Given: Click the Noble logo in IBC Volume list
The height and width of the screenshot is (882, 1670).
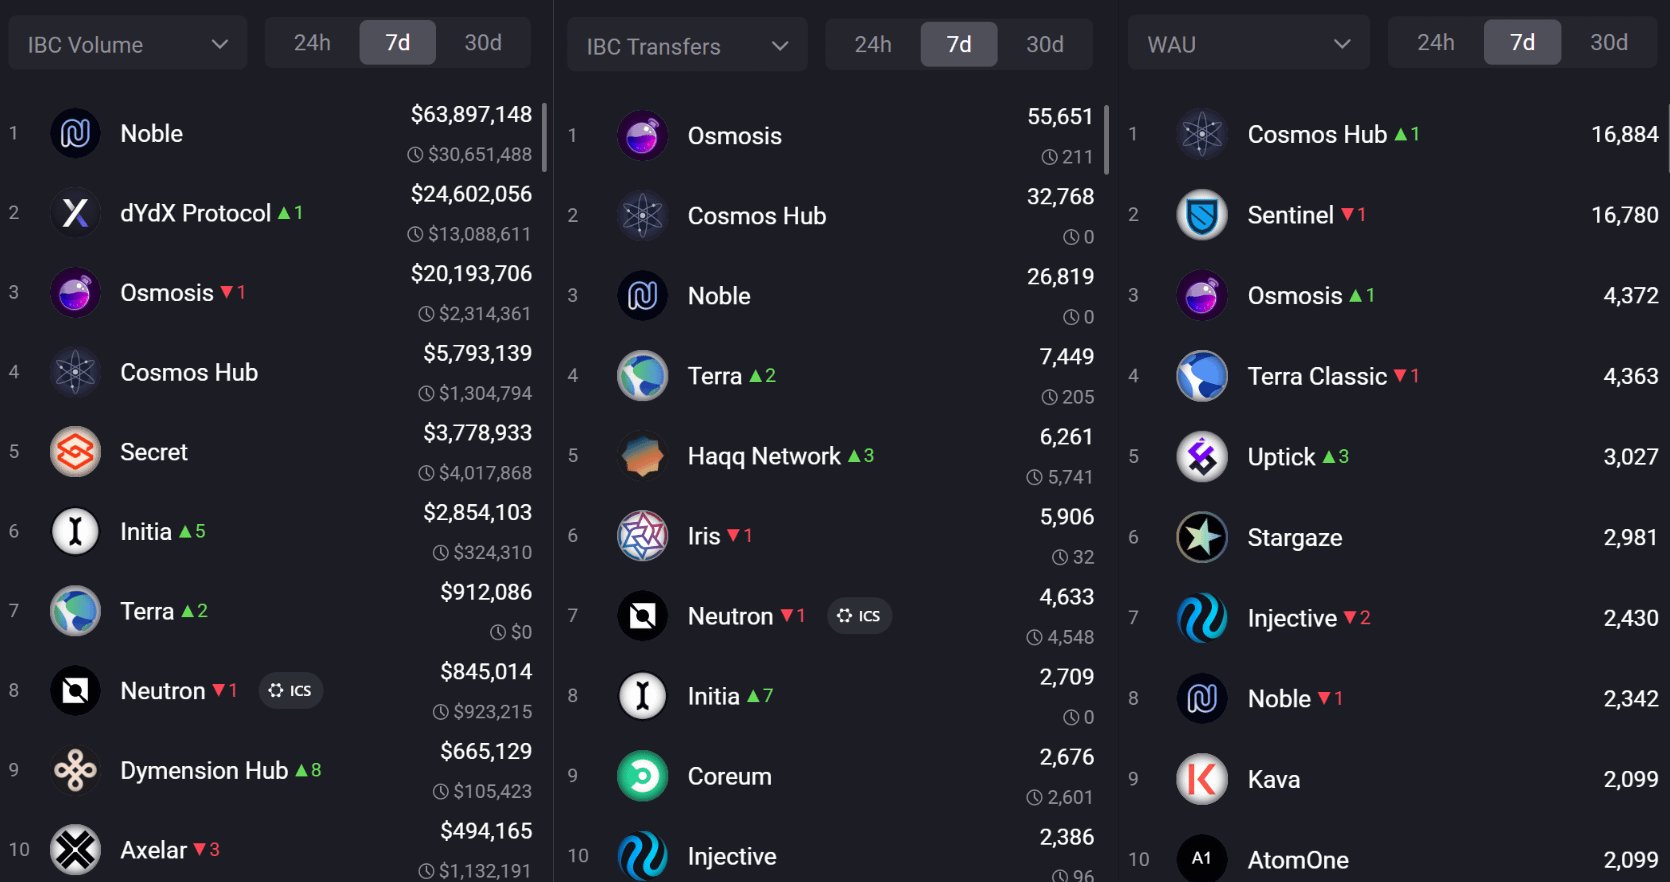Looking at the screenshot, I should [x=75, y=133].
